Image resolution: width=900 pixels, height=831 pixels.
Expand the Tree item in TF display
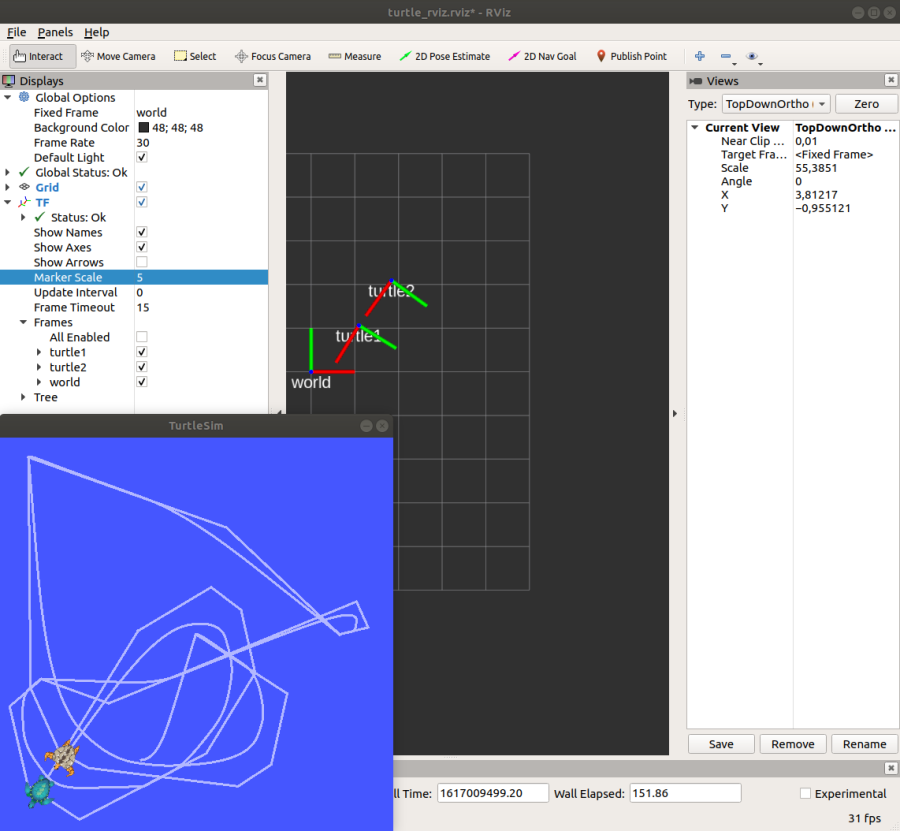(22, 397)
